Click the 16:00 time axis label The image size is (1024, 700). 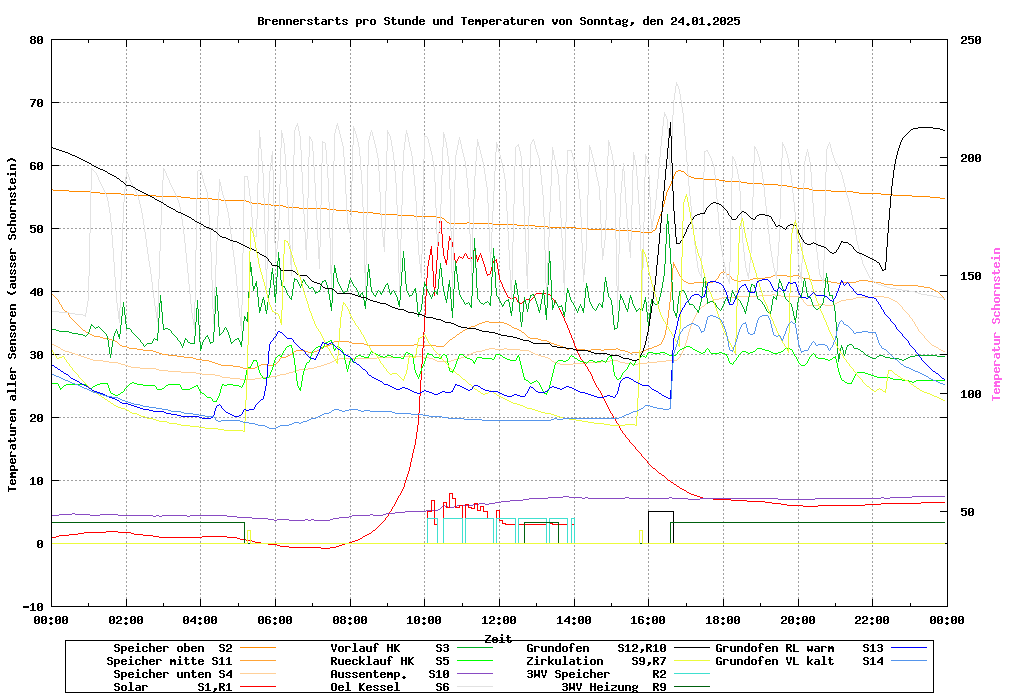click(648, 620)
